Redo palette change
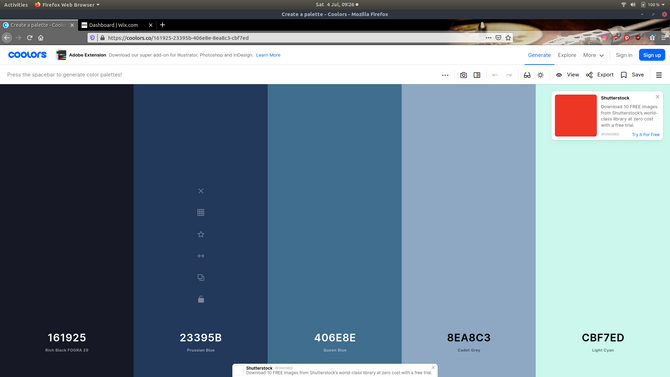 [508, 75]
